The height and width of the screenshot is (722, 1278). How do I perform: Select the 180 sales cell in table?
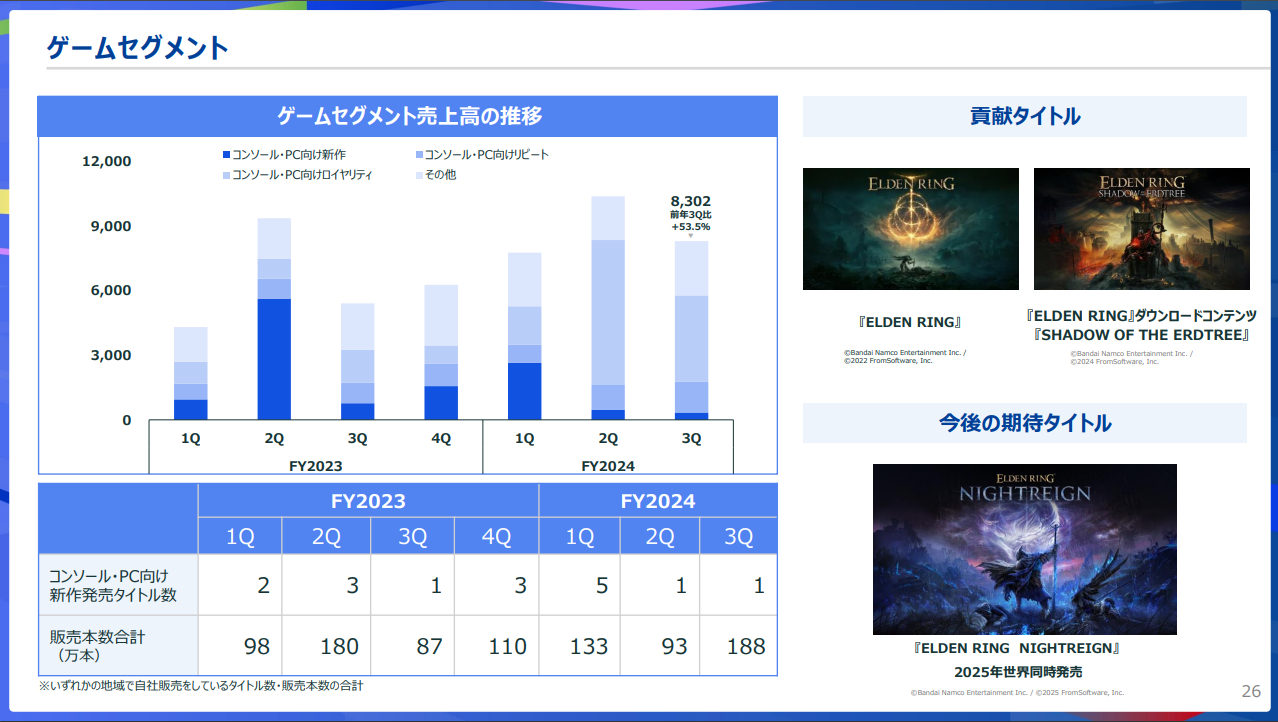point(326,646)
